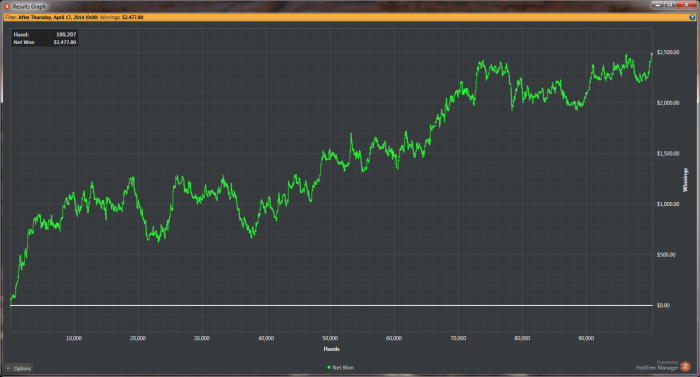Open the Options panel button
This screenshot has height=377, width=700.
point(19,369)
